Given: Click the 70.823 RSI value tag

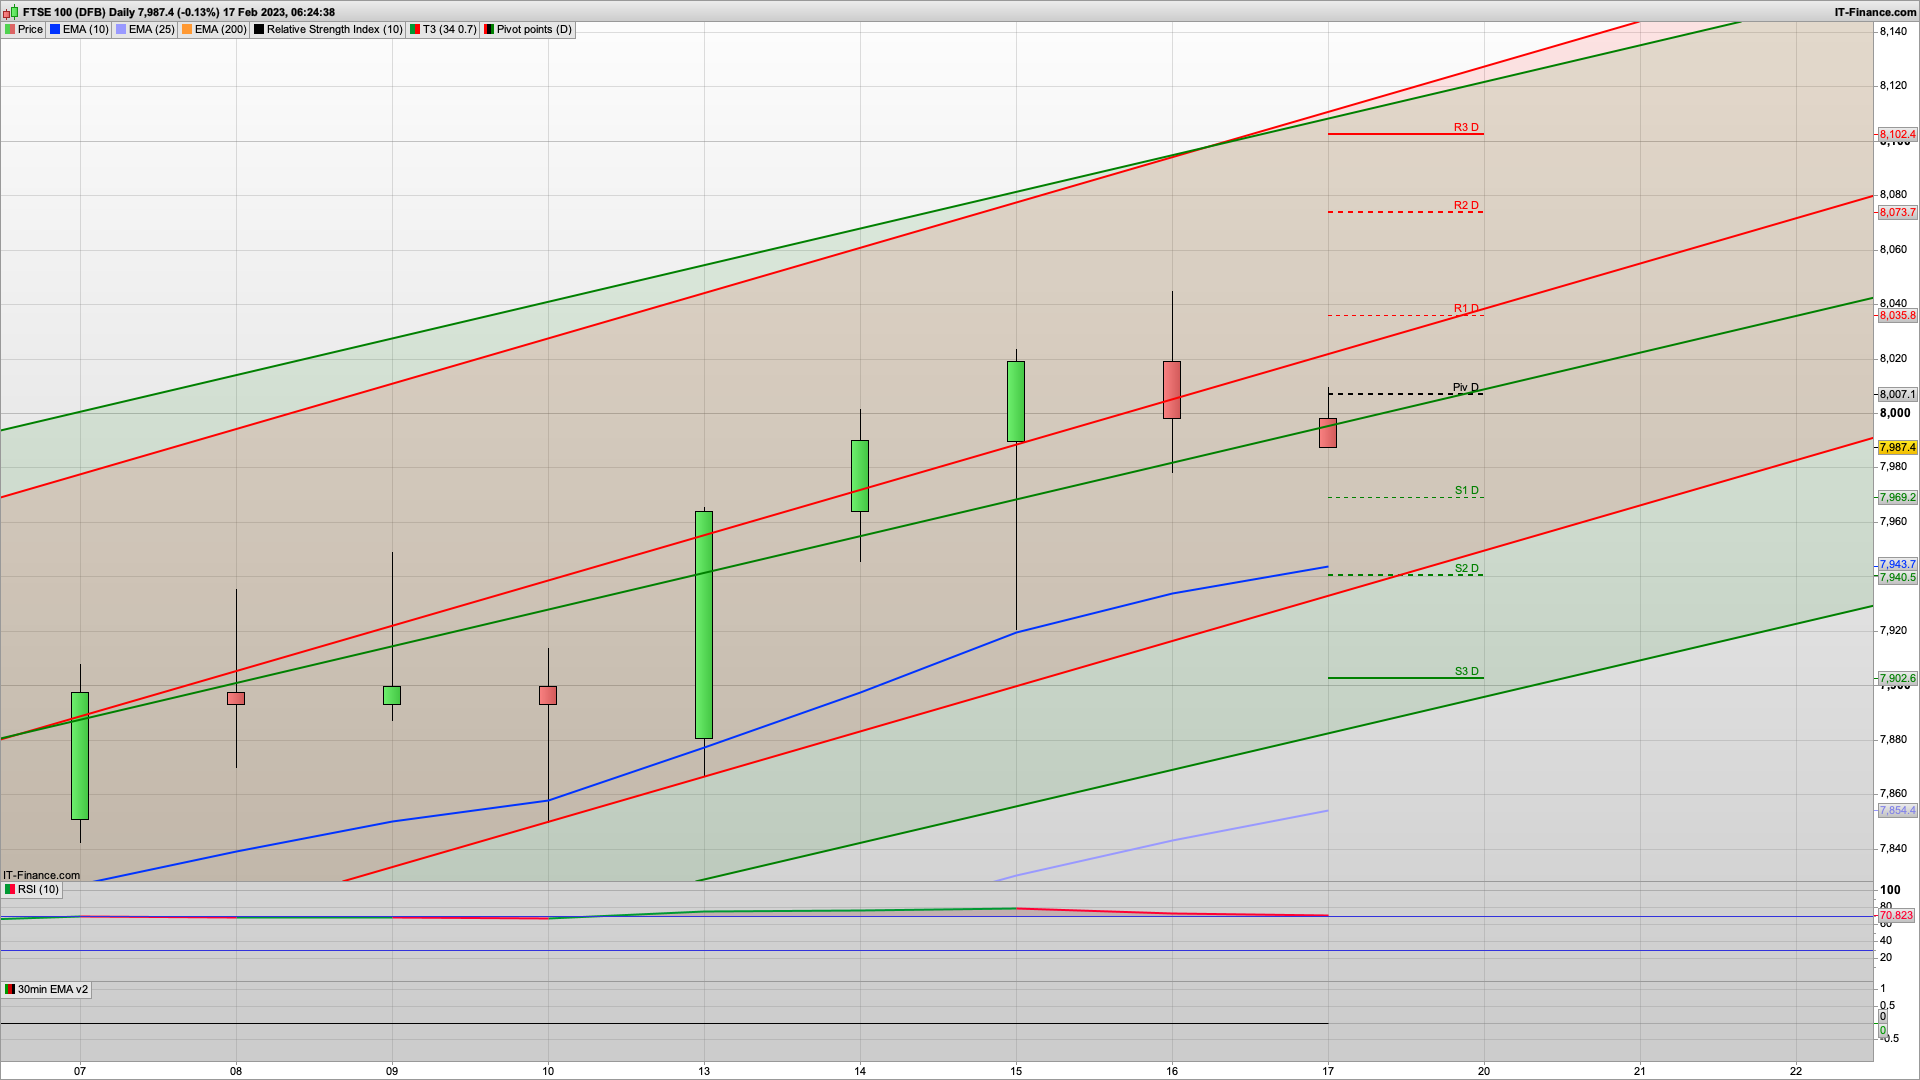Looking at the screenshot, I should point(1896,916).
